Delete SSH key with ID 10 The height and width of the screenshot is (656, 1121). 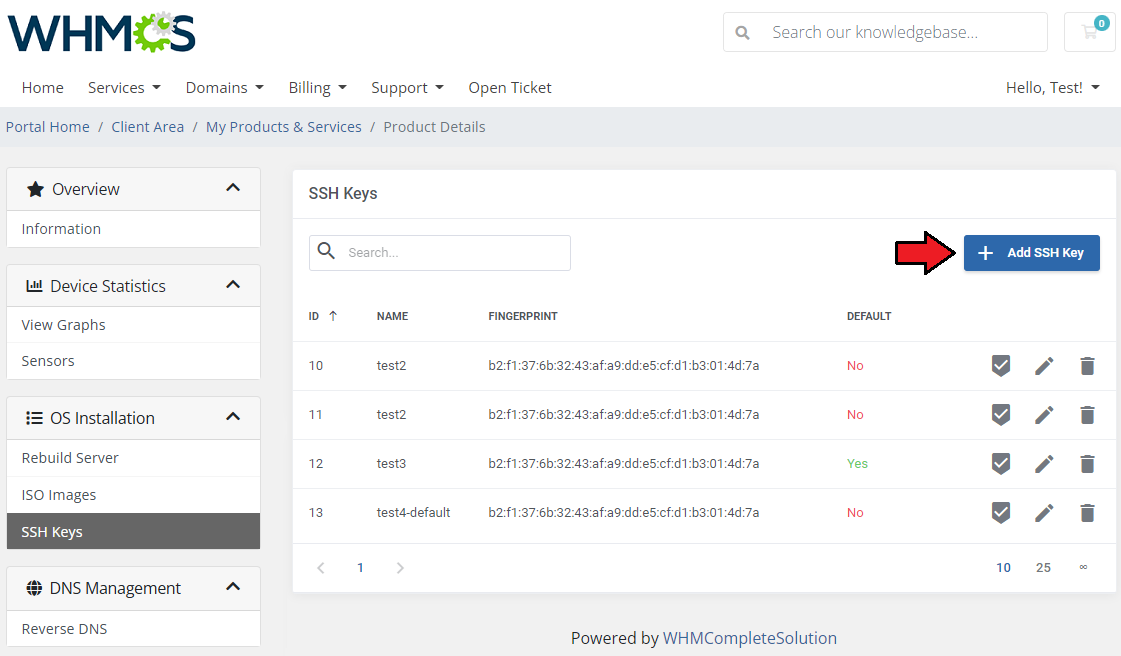tap(1087, 366)
